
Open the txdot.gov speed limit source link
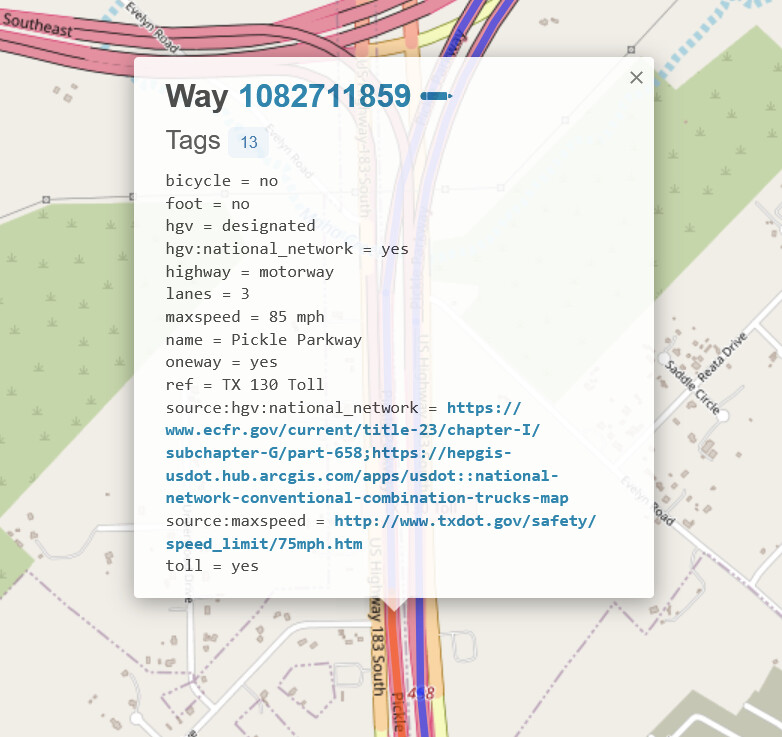click(x=465, y=521)
